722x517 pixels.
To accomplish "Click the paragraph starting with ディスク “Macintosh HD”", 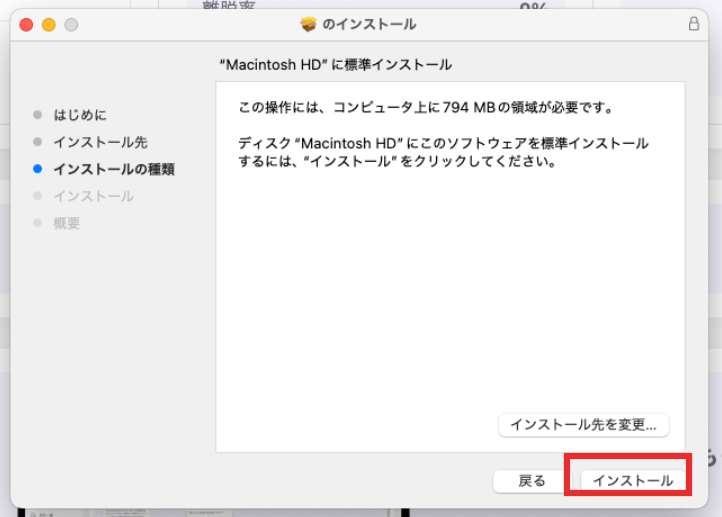I will tap(442, 152).
